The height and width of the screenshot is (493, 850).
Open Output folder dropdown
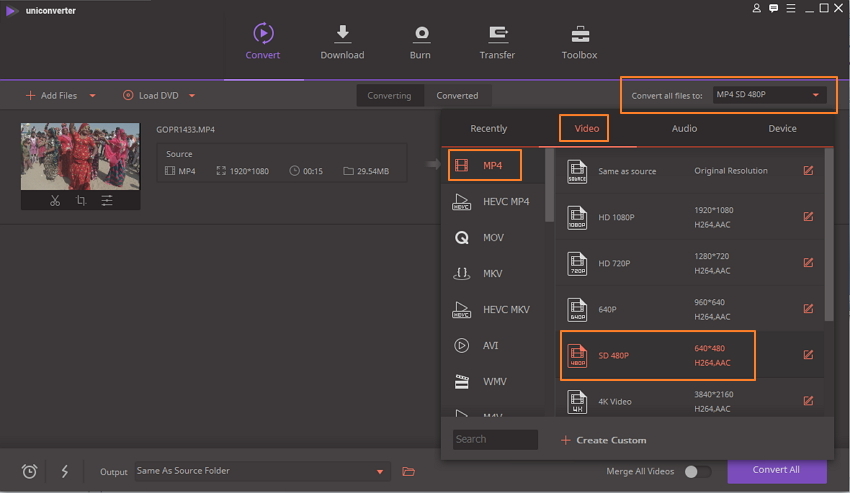[262, 471]
